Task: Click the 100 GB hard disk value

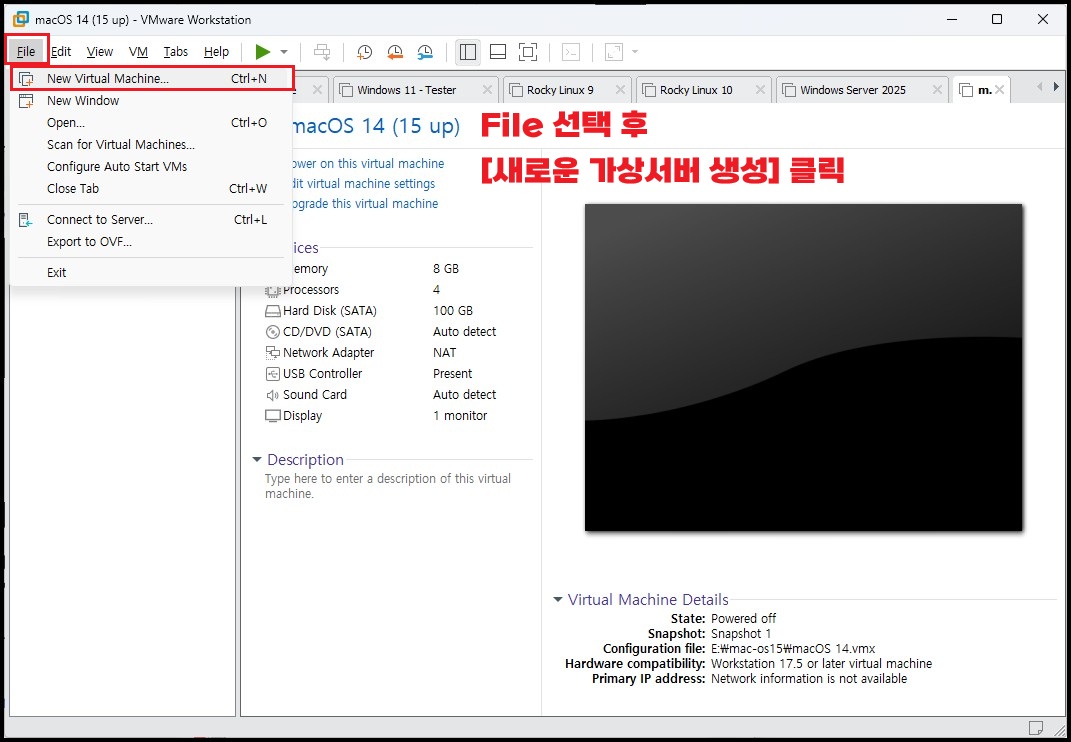Action: tap(453, 311)
